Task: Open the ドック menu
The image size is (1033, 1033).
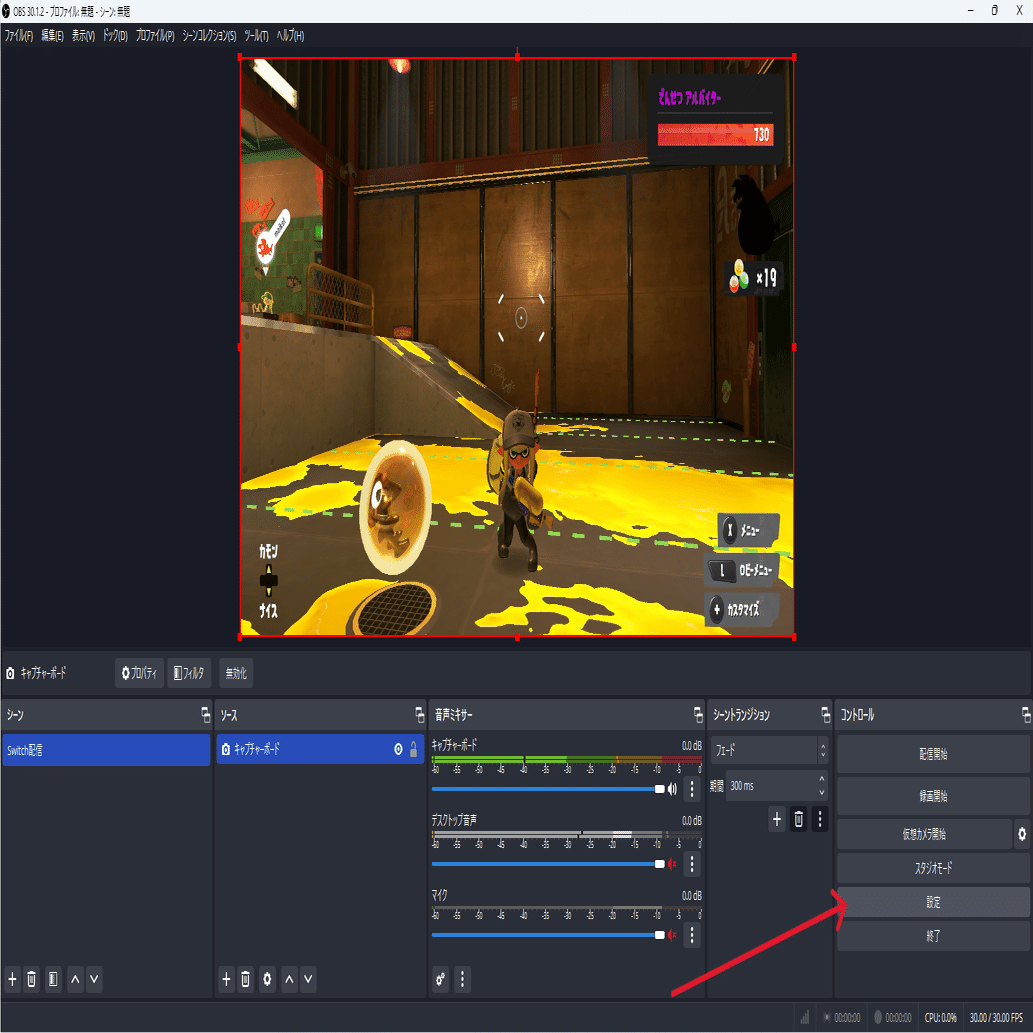Action: pos(115,36)
